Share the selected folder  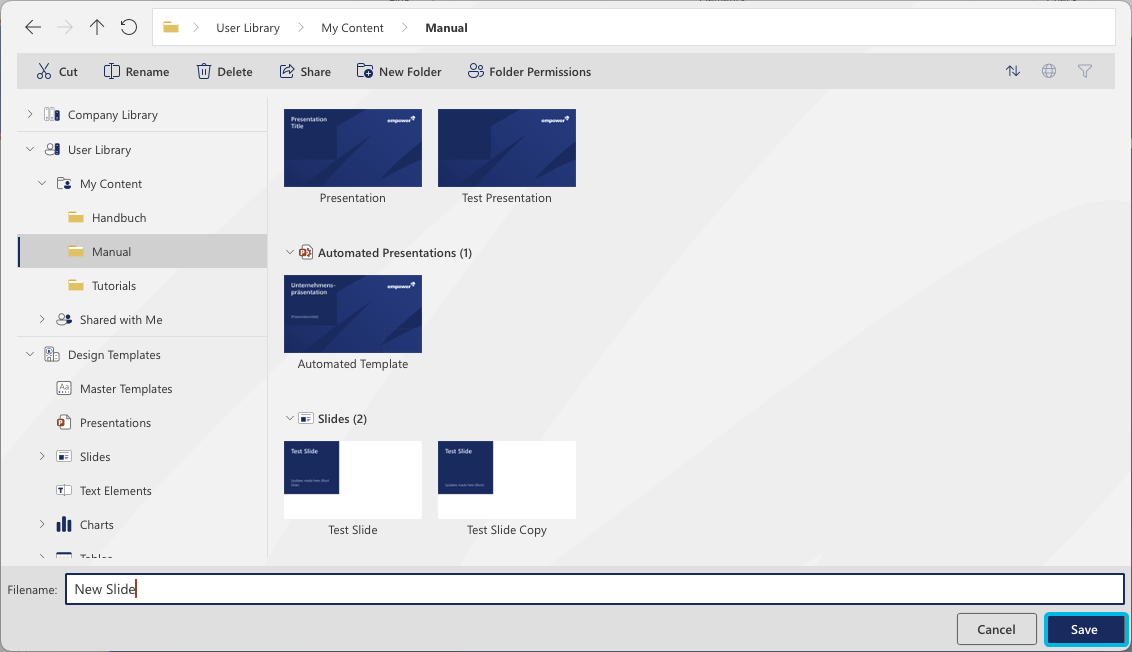[305, 71]
